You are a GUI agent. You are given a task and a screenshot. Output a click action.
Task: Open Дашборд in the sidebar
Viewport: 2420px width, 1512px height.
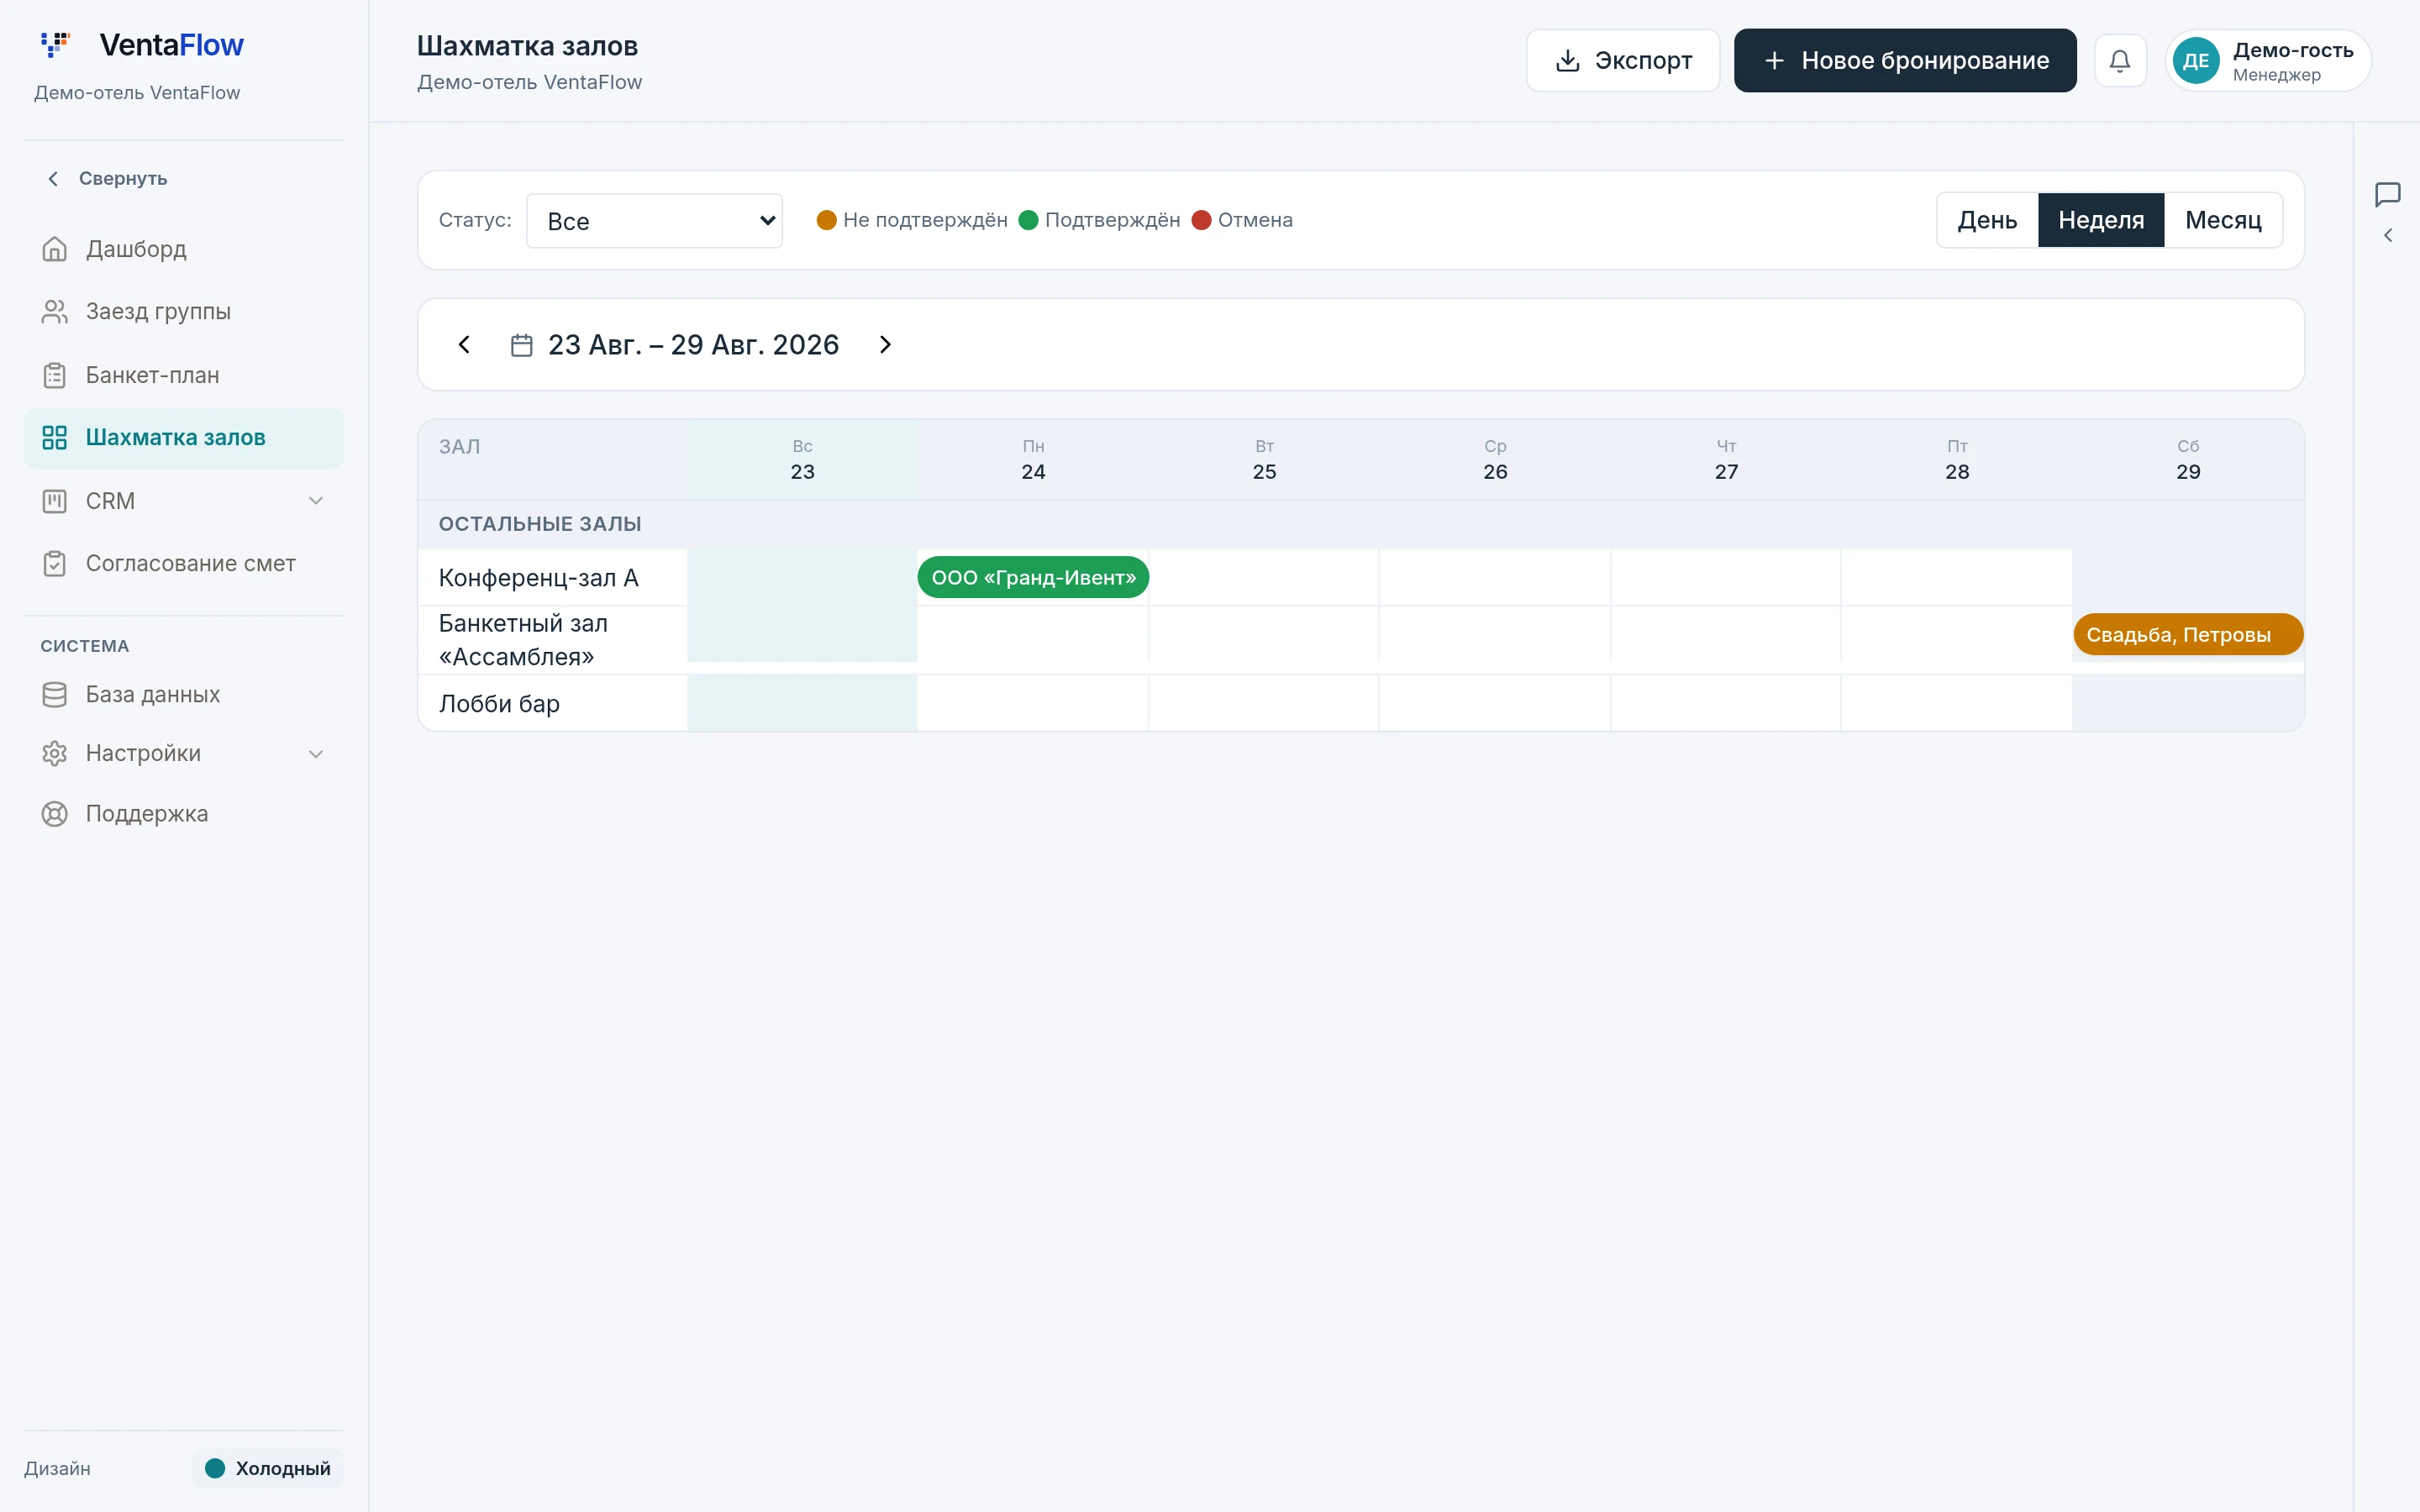[184, 249]
